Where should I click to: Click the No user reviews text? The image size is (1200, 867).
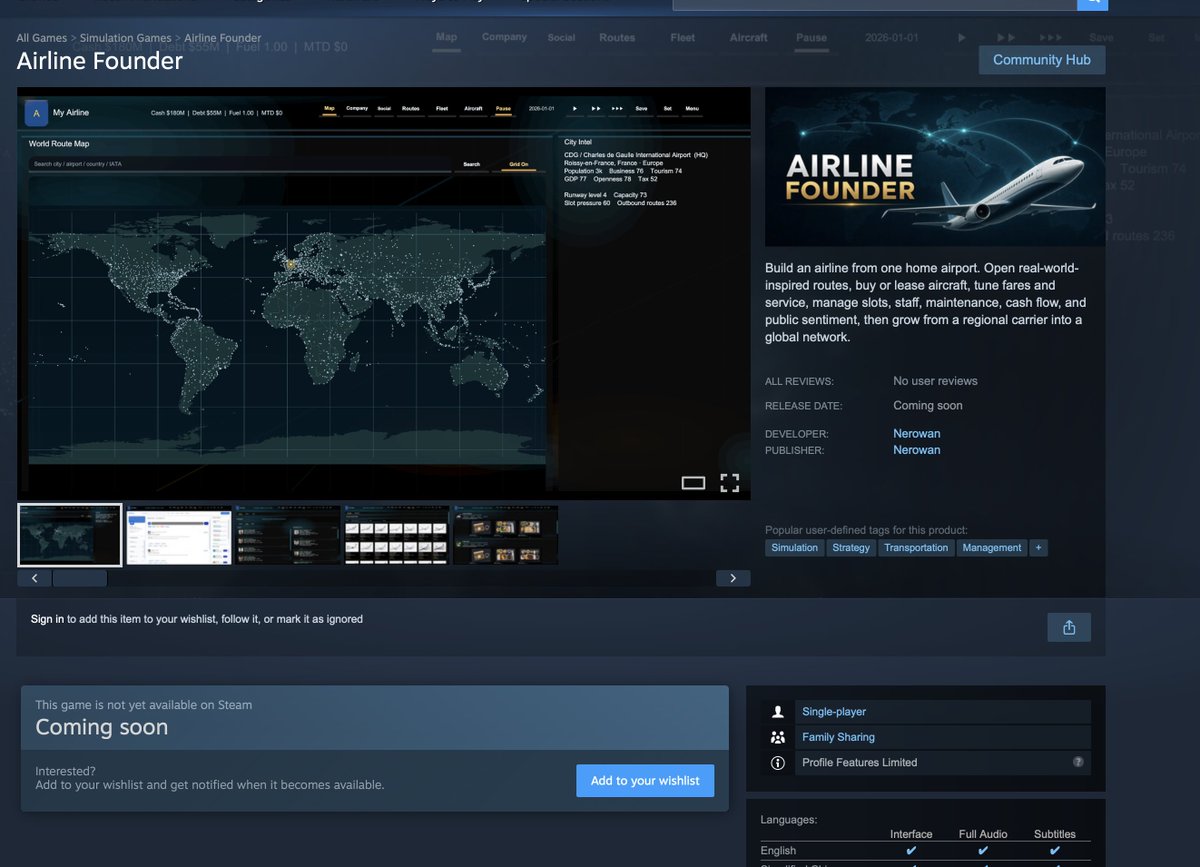[935, 381]
